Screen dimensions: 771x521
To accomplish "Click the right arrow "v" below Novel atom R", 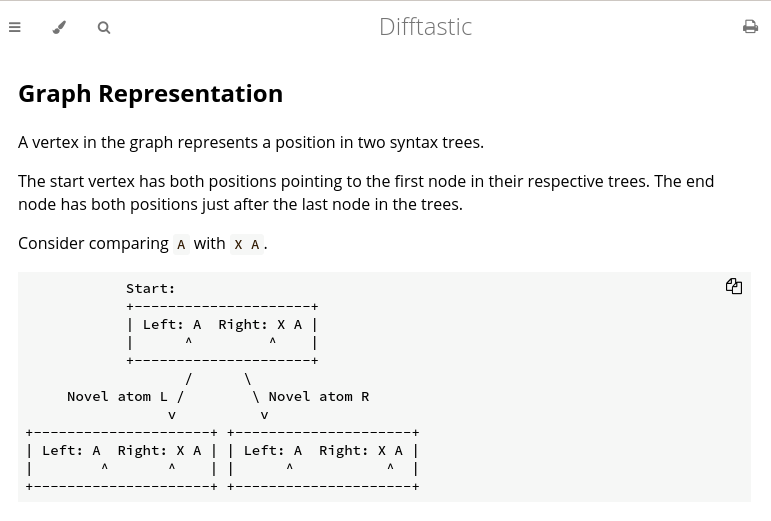I will [x=264, y=414].
